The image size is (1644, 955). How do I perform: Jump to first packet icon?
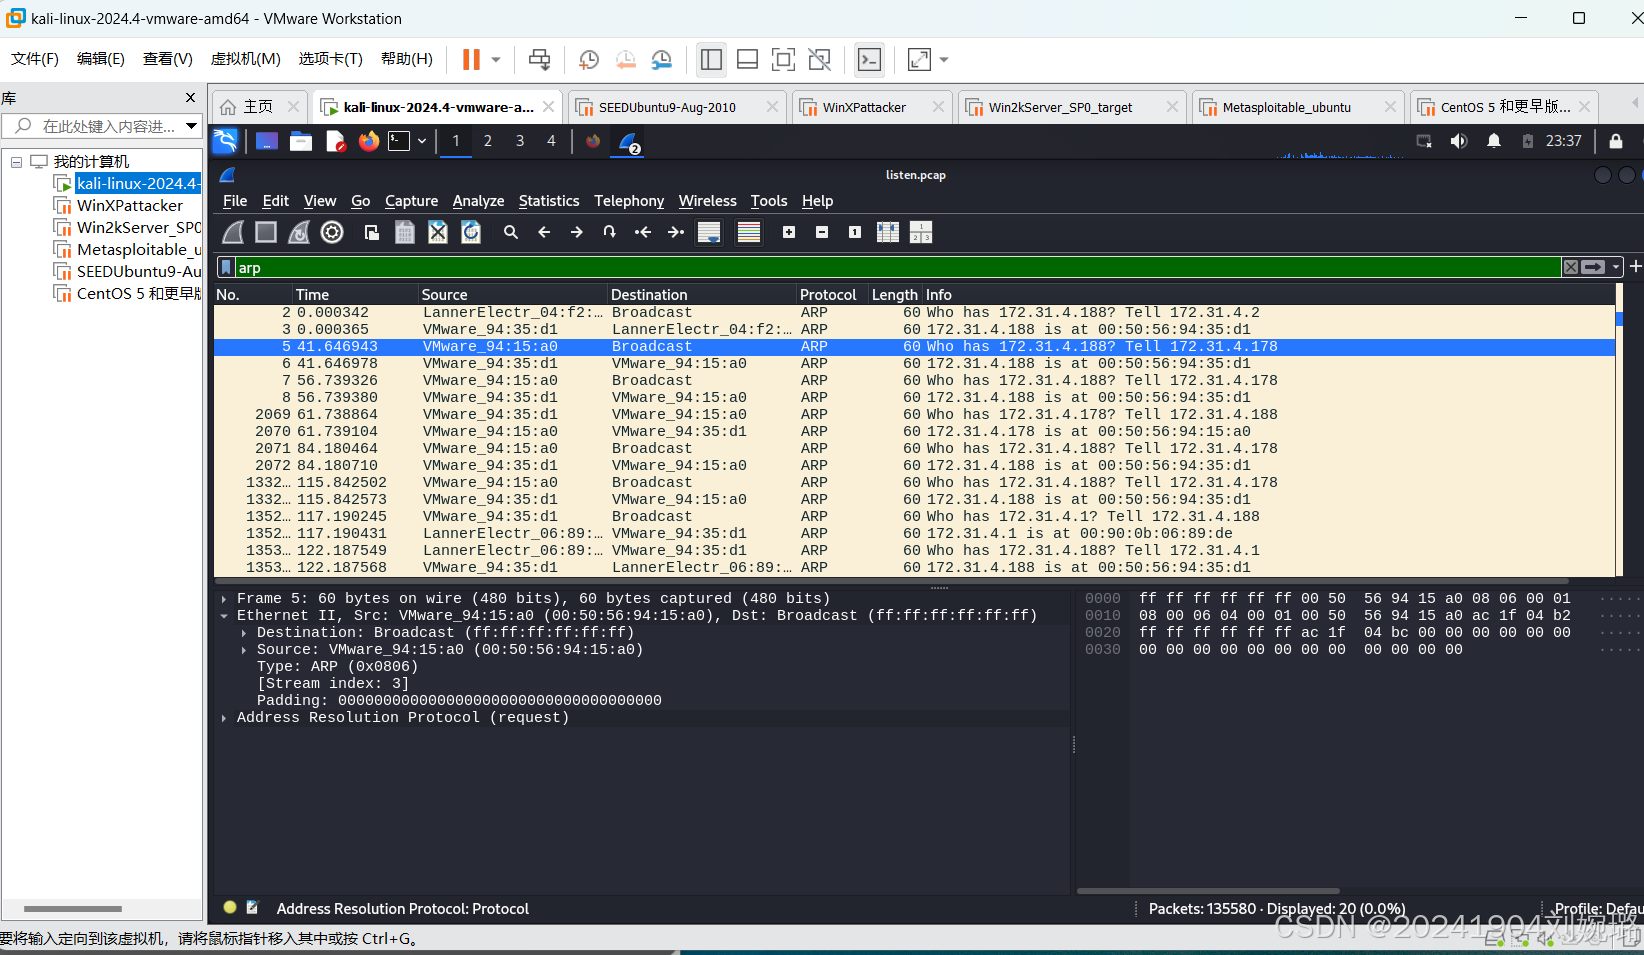[643, 232]
